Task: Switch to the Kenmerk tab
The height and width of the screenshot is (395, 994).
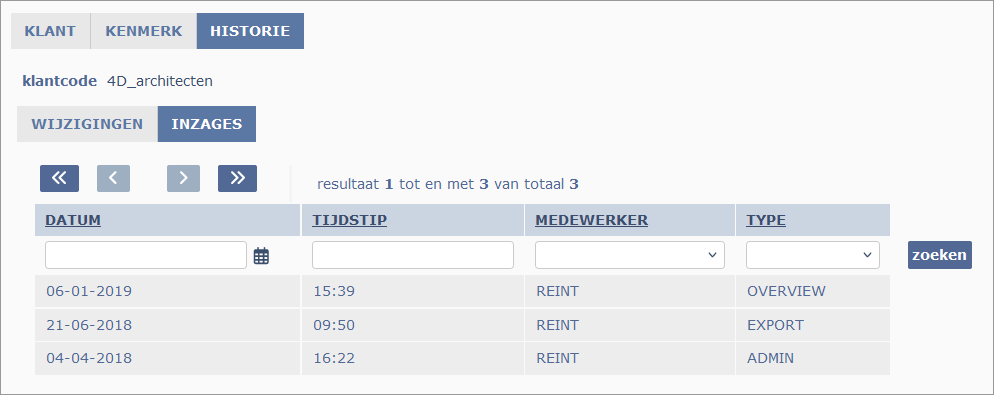Action: (144, 31)
